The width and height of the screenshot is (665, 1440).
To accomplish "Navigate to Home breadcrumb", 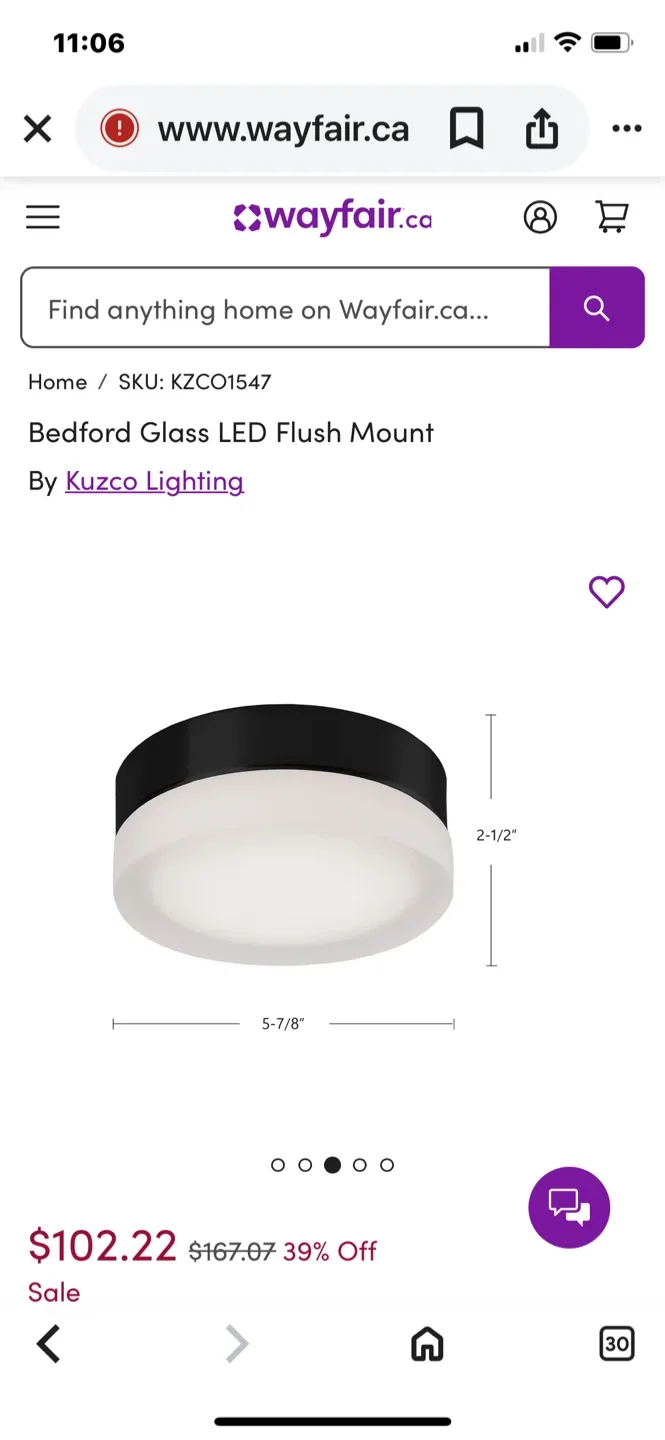I will (x=57, y=381).
